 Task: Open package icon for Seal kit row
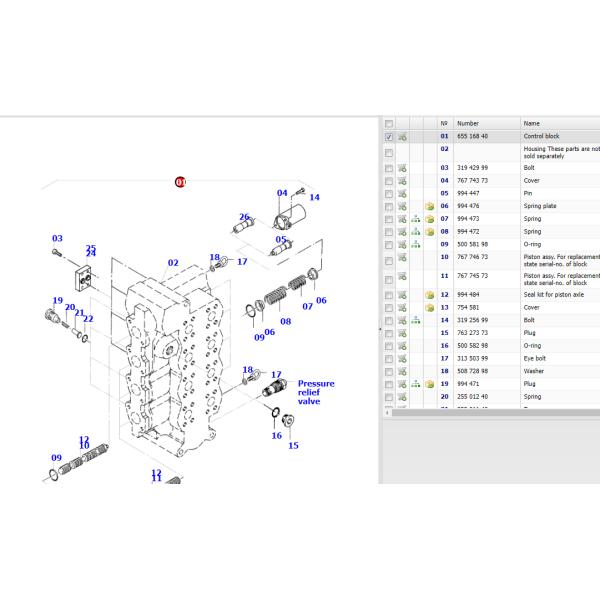tap(429, 295)
